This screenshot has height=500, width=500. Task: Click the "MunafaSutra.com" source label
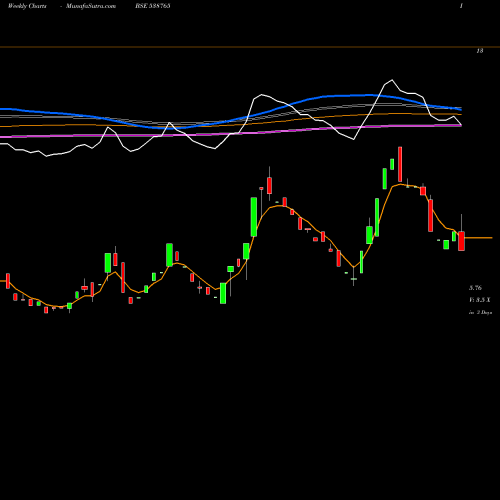tap(91, 6)
